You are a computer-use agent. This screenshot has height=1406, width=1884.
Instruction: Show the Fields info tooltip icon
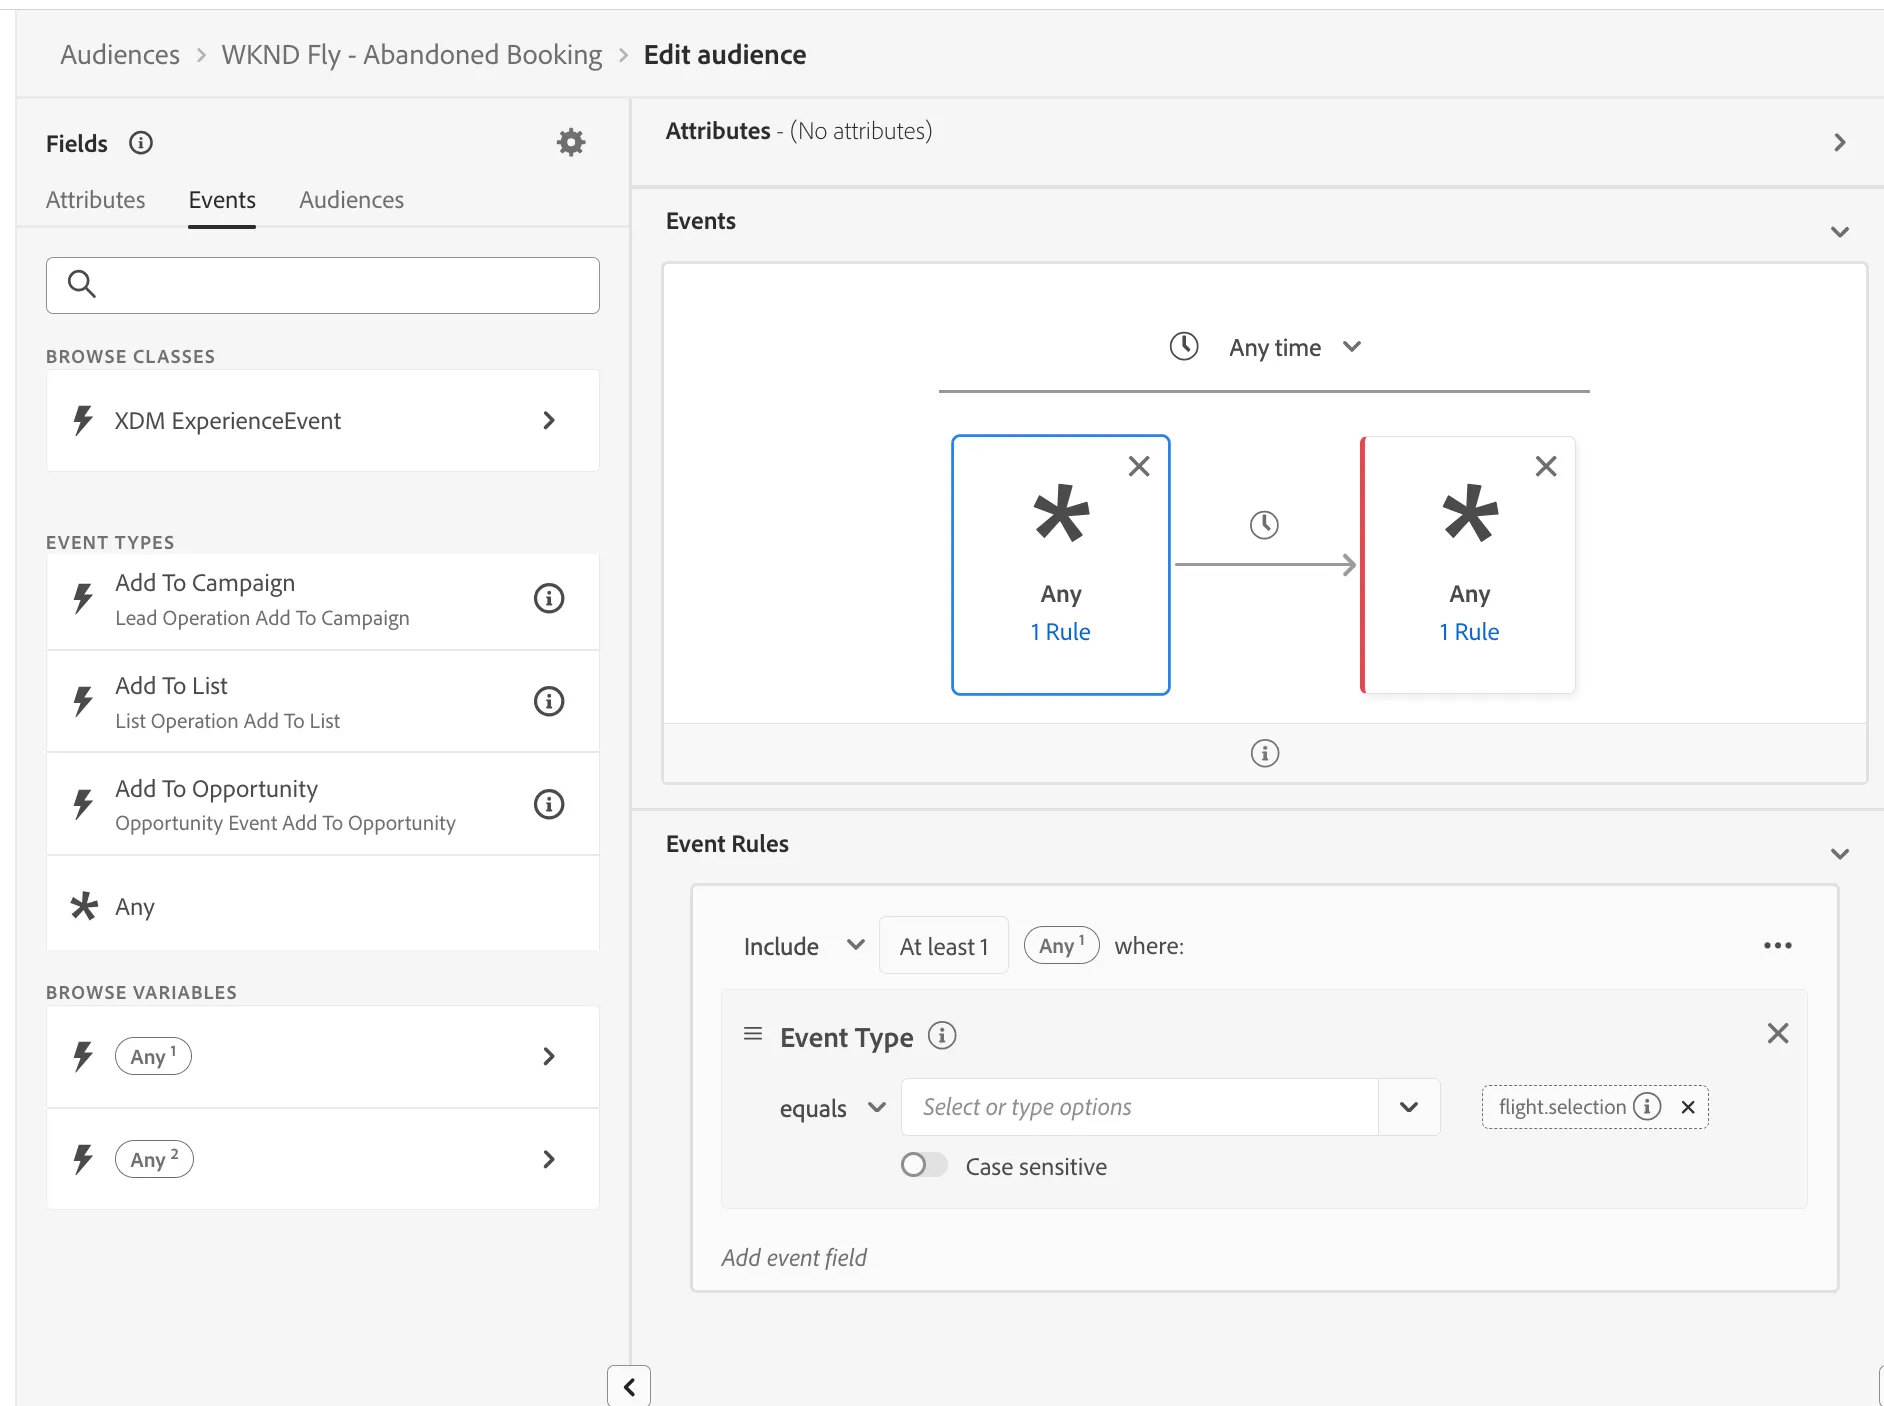coord(141,143)
